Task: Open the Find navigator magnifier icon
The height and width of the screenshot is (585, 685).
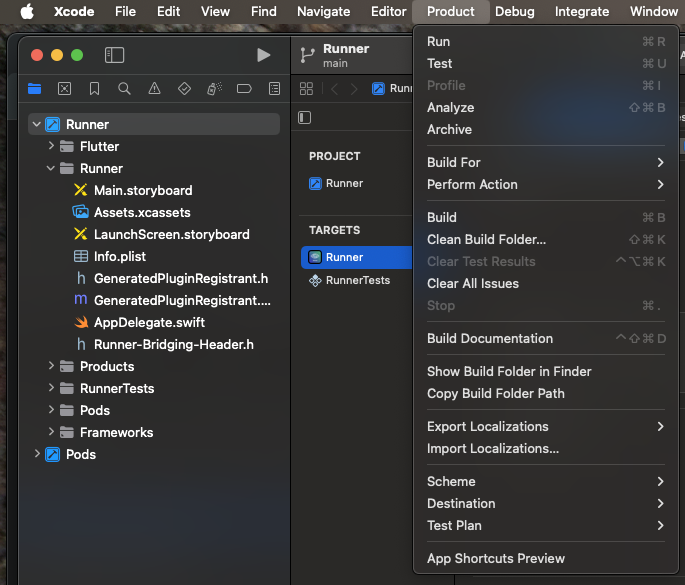Action: click(124, 89)
